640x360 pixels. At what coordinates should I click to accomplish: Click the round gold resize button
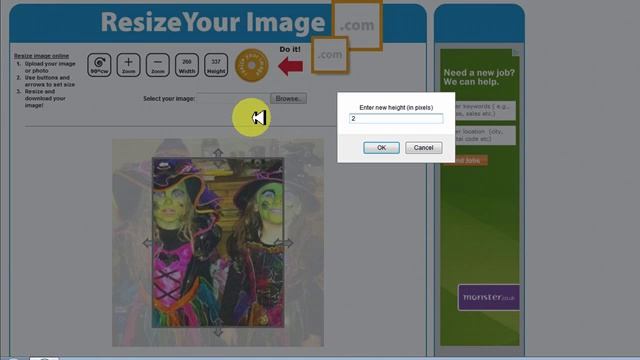pyautogui.click(x=252, y=65)
